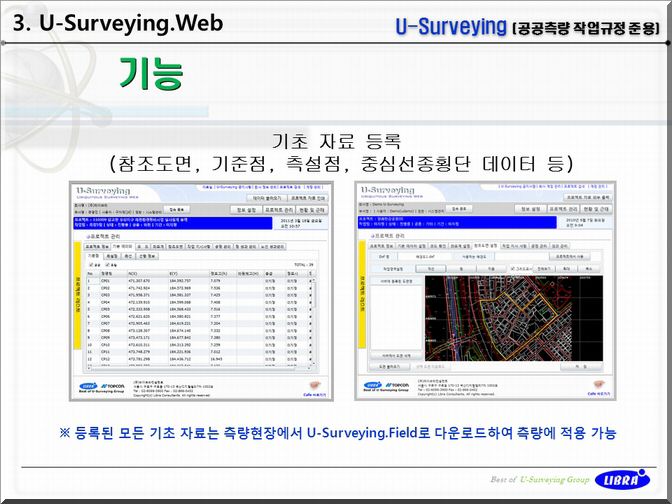The height and width of the screenshot is (504, 672).
Task: Click the CAD drawing map preview
Action: pos(513,318)
